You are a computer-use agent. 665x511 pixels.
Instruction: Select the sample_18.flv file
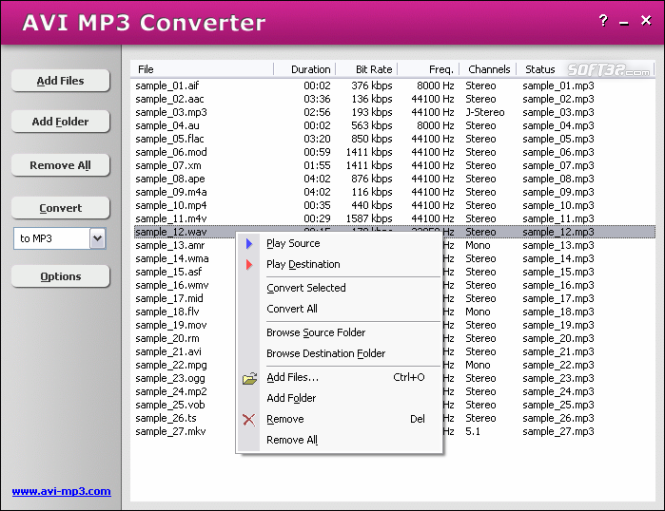(167, 312)
